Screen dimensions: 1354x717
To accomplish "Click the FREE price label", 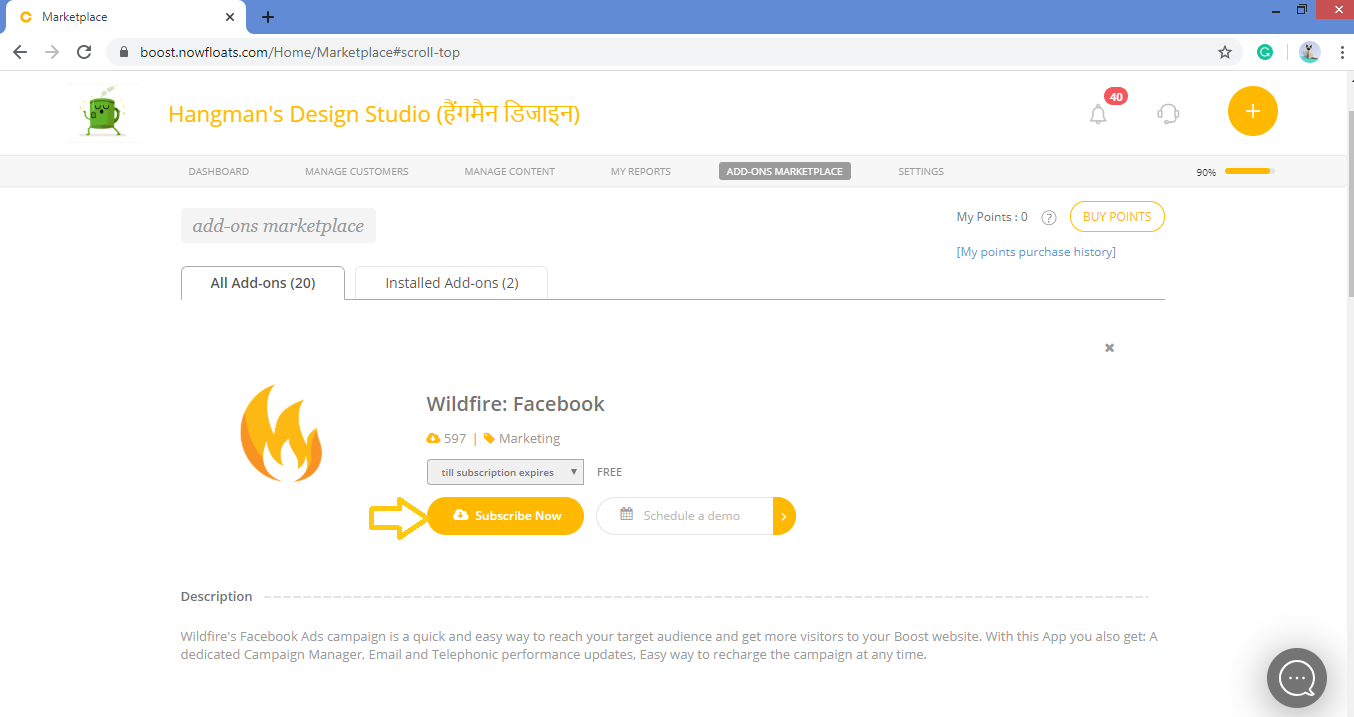I will [x=609, y=472].
